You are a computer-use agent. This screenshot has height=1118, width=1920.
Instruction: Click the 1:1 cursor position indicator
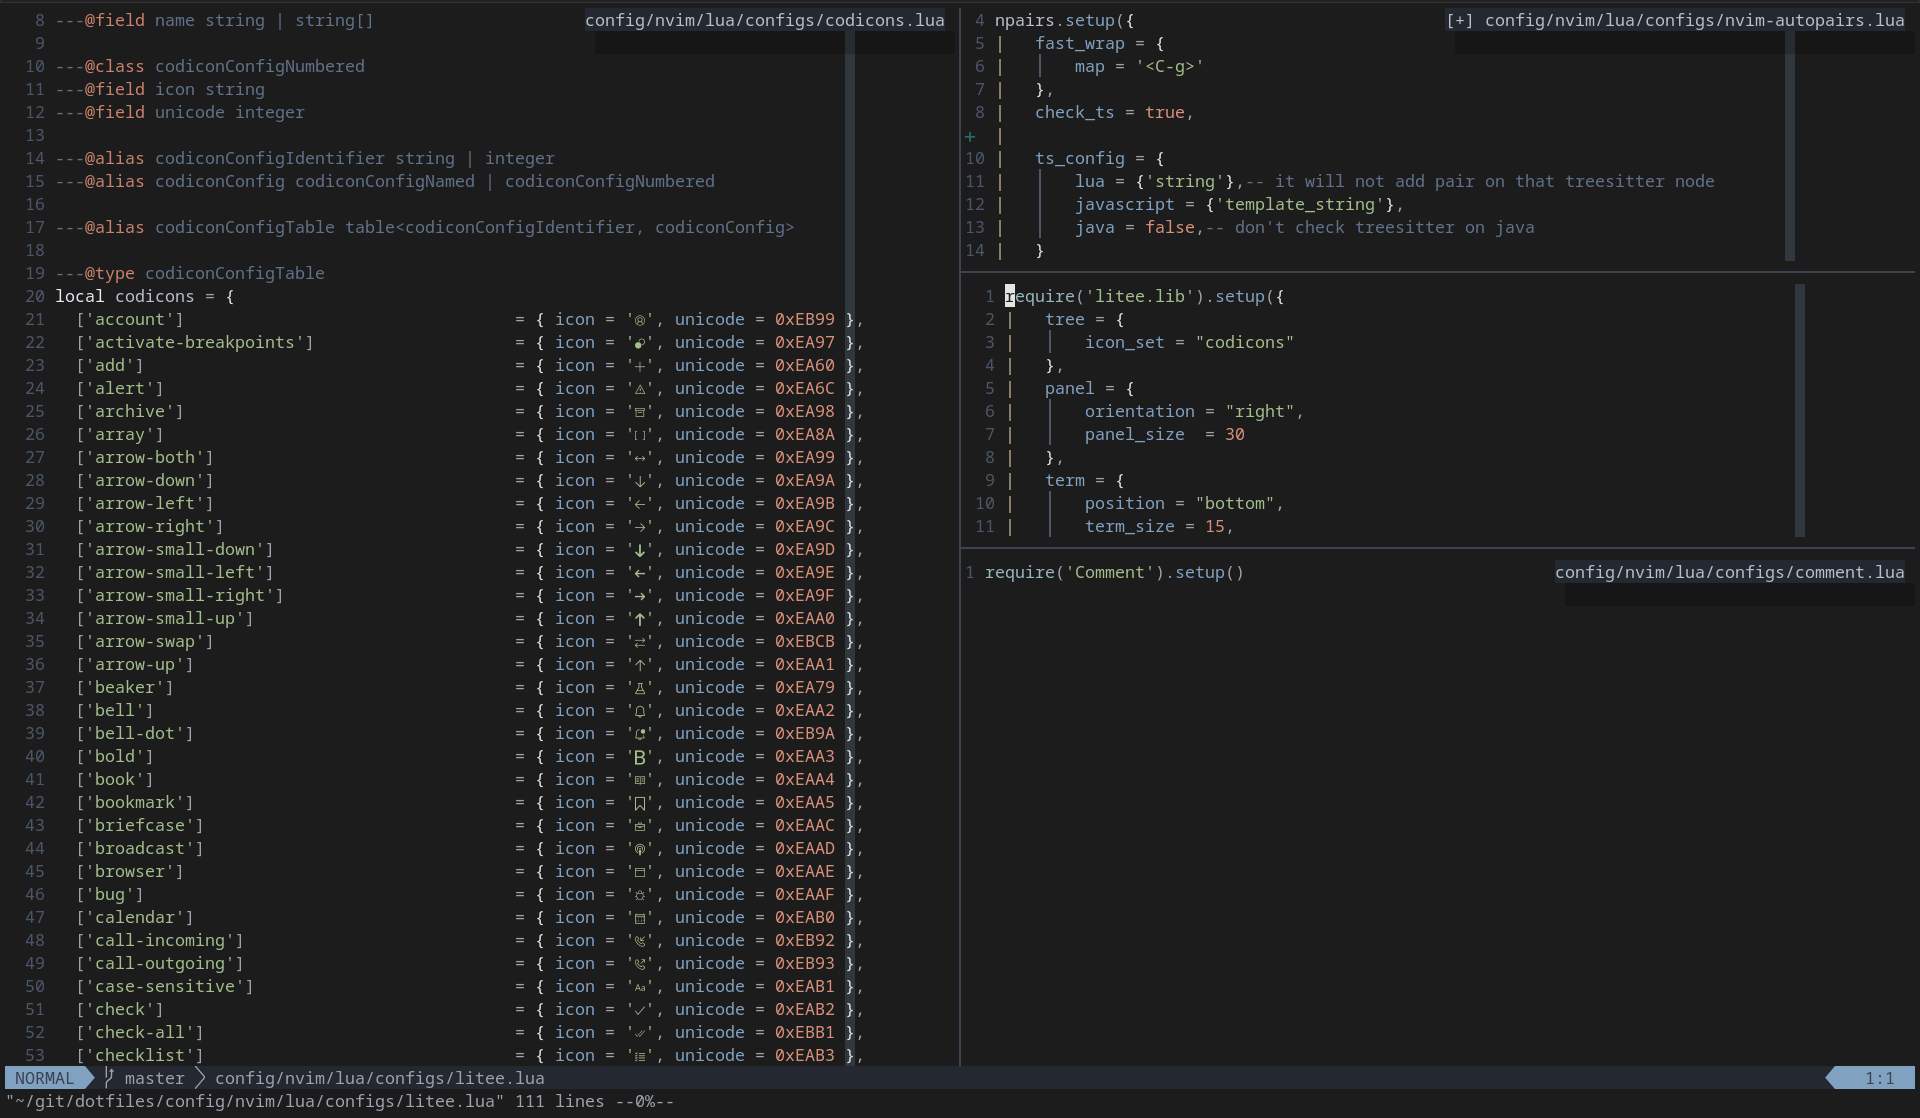[1878, 1078]
